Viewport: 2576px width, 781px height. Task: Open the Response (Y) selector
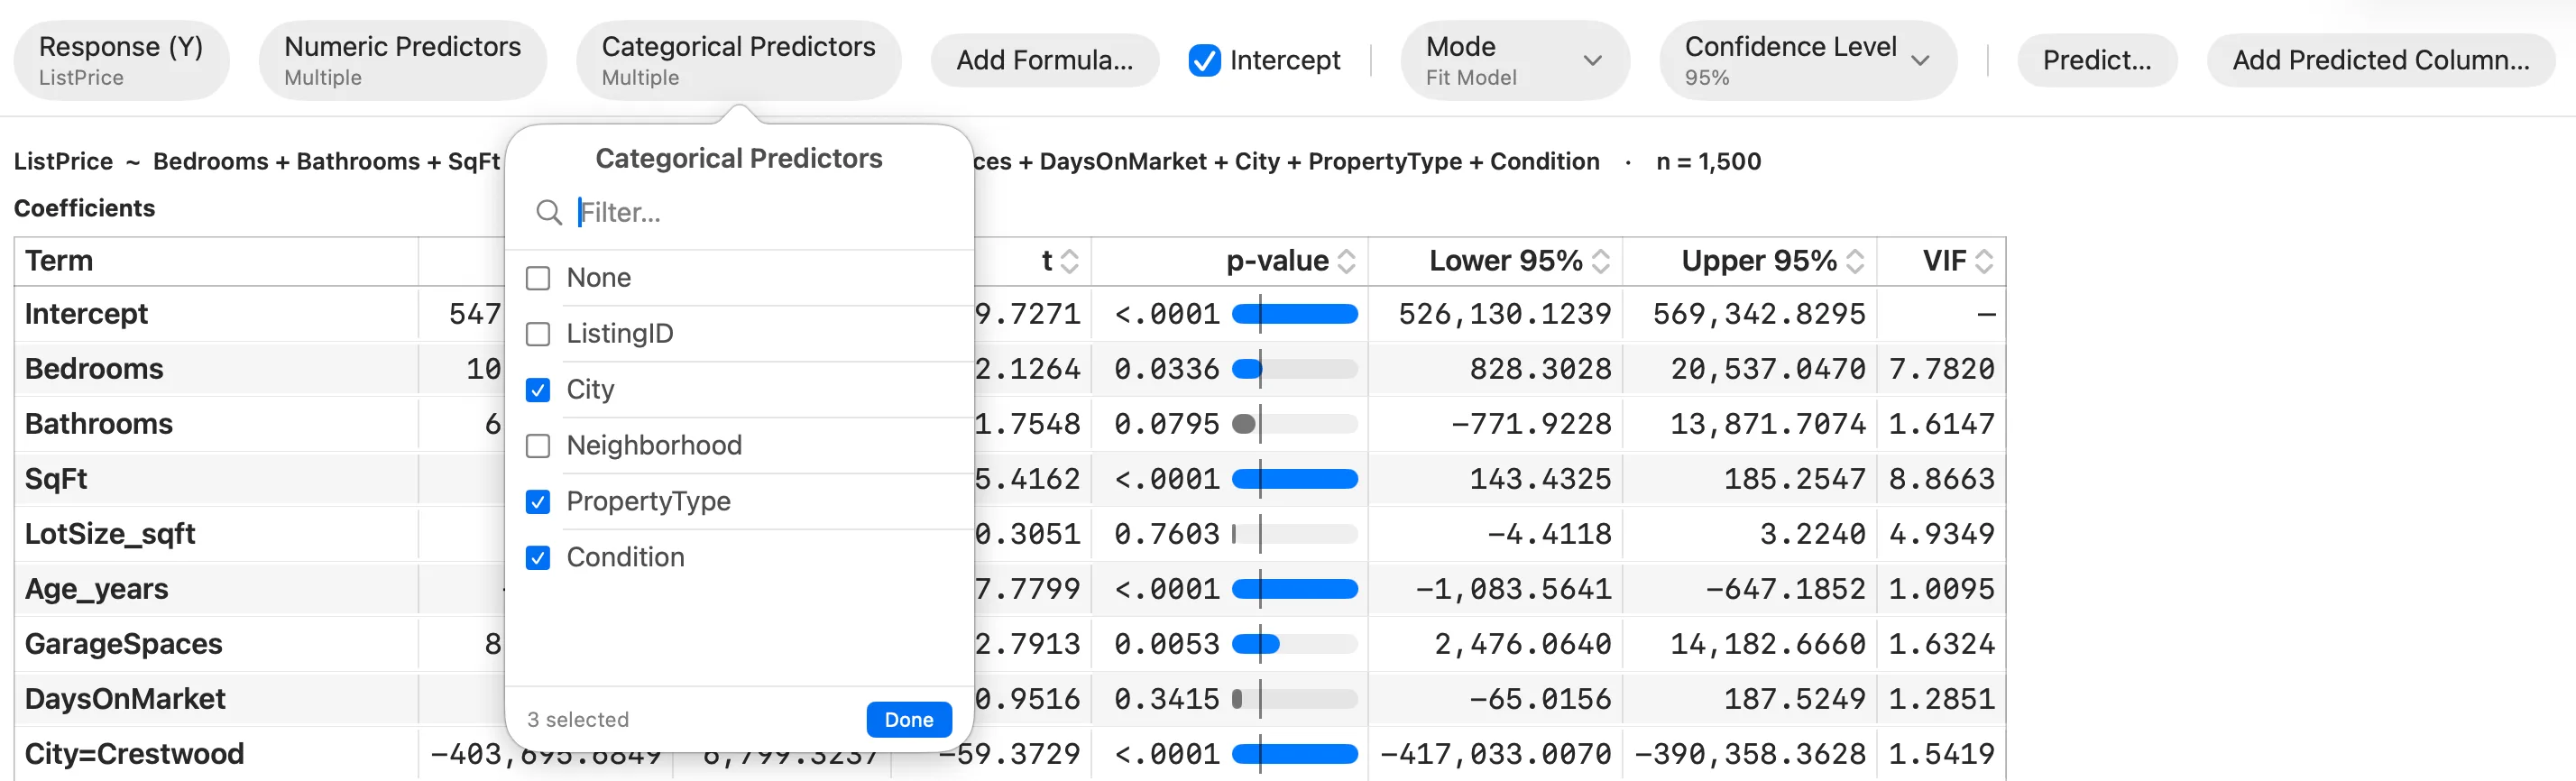pos(121,61)
